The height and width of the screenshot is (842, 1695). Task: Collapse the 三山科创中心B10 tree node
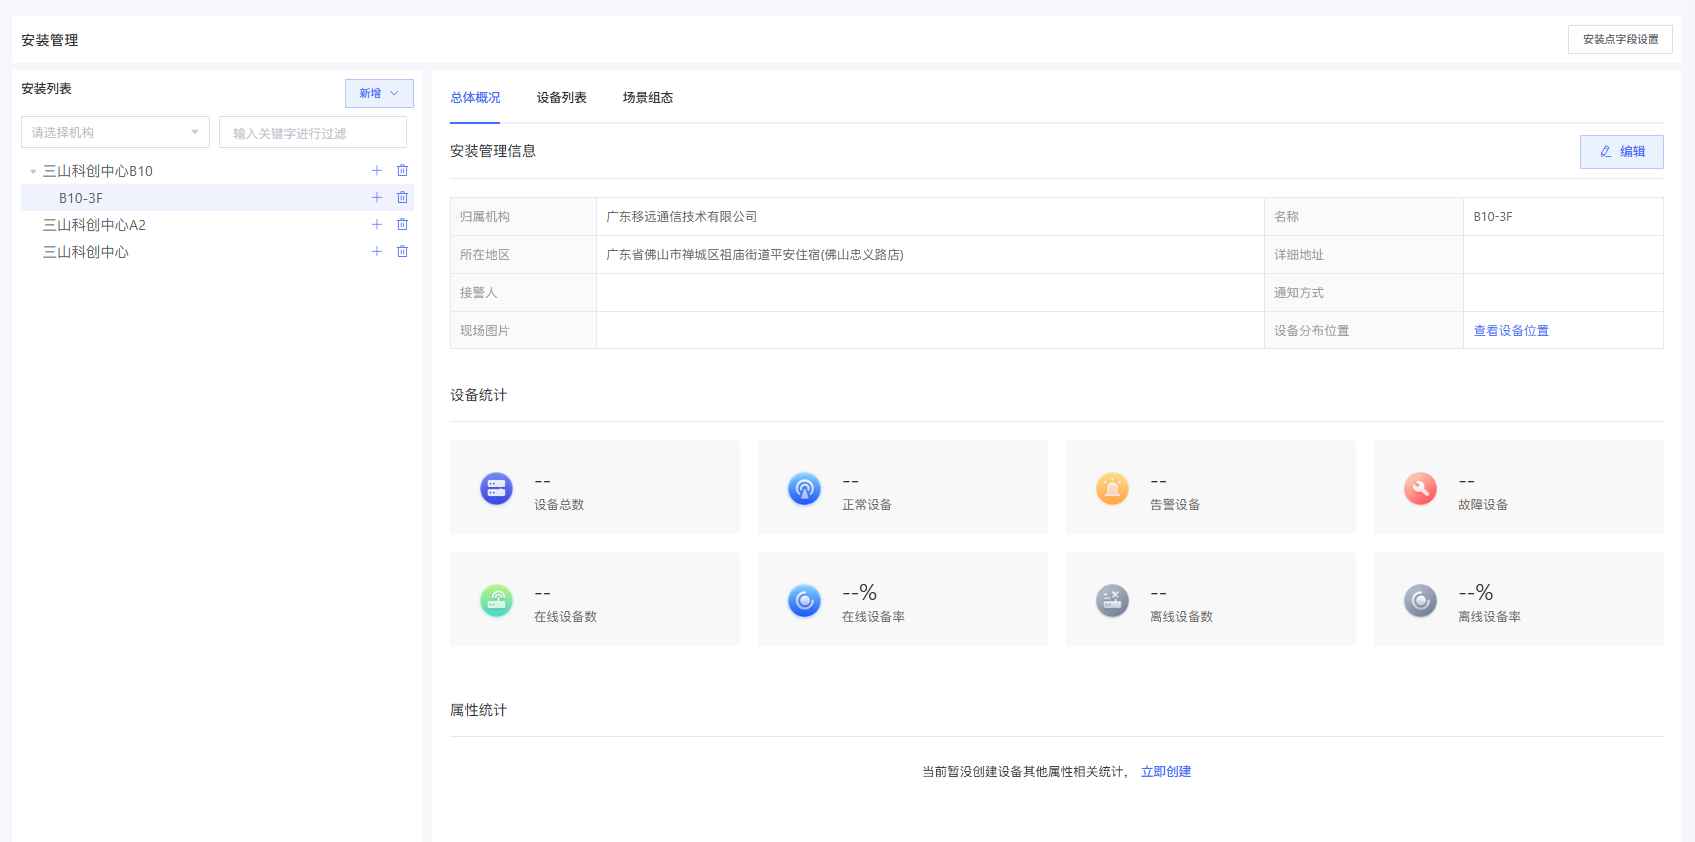pos(33,172)
